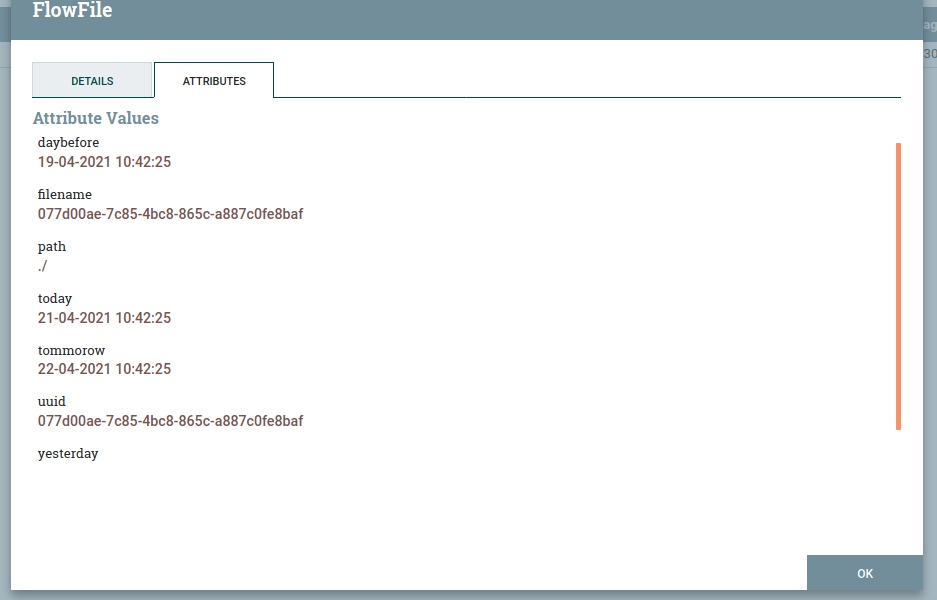Click the filename attribute's value

click(170, 214)
